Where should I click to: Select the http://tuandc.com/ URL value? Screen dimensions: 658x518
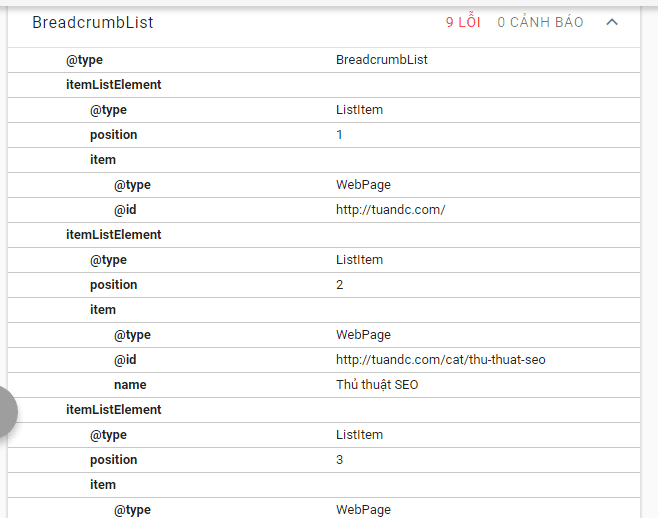pyautogui.click(x=390, y=210)
